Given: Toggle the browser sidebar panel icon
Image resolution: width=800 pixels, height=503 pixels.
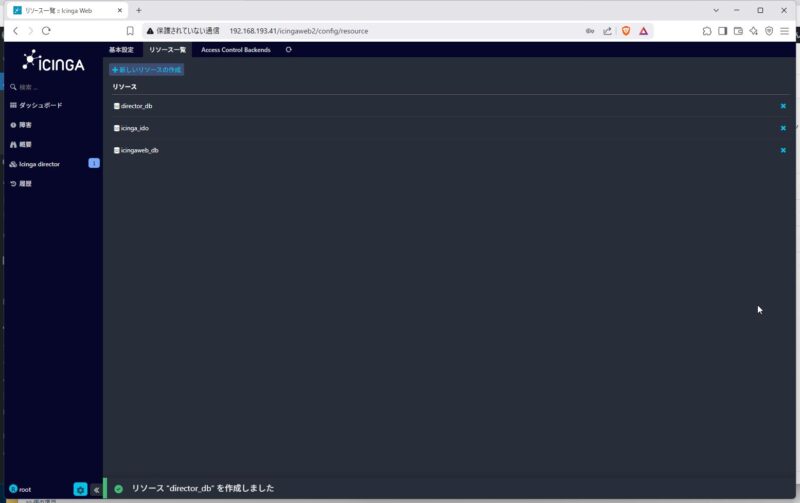Looking at the screenshot, I should (x=722, y=31).
